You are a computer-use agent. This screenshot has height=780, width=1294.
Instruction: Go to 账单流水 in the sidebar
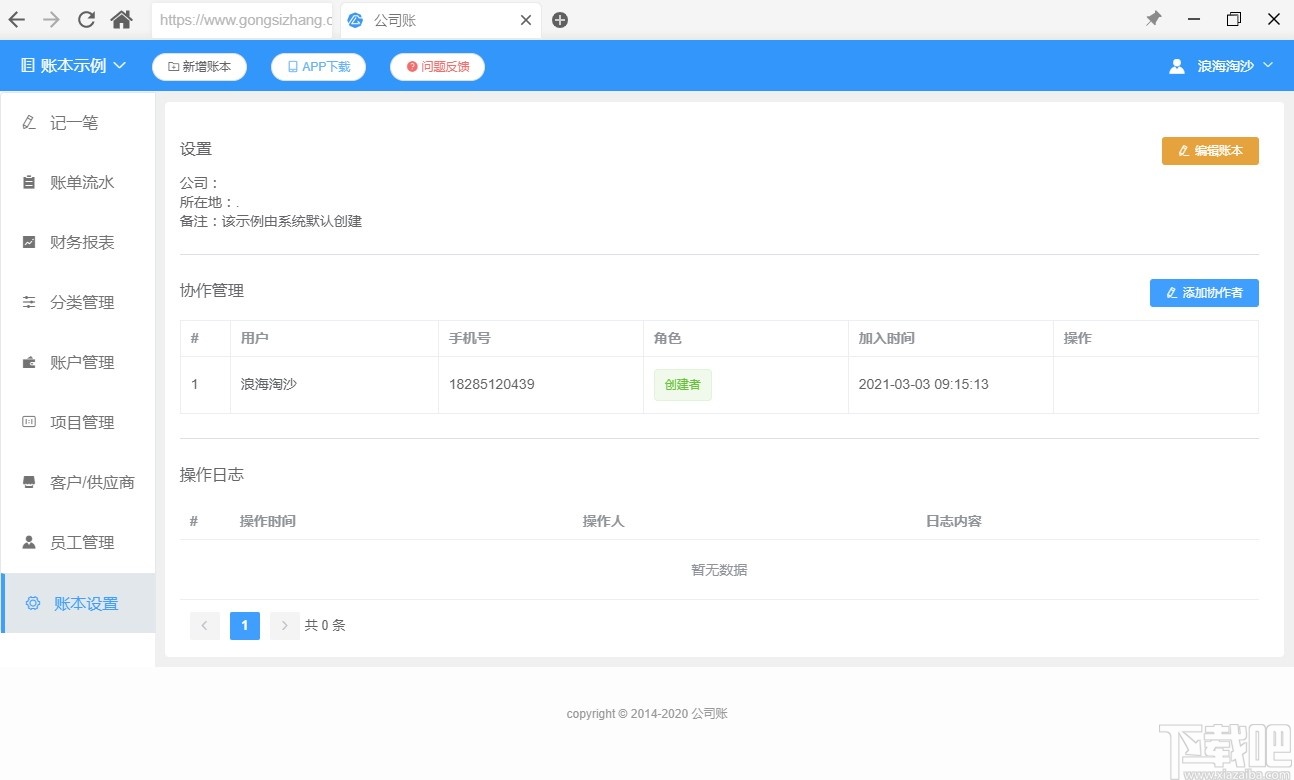(78, 183)
